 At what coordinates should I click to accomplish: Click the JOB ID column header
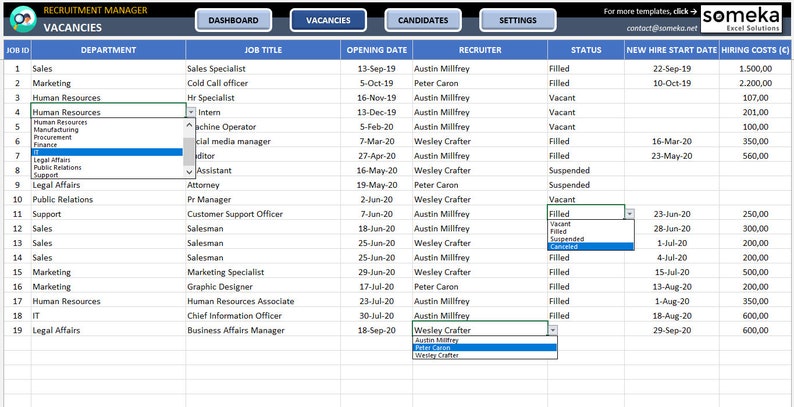tap(18, 50)
